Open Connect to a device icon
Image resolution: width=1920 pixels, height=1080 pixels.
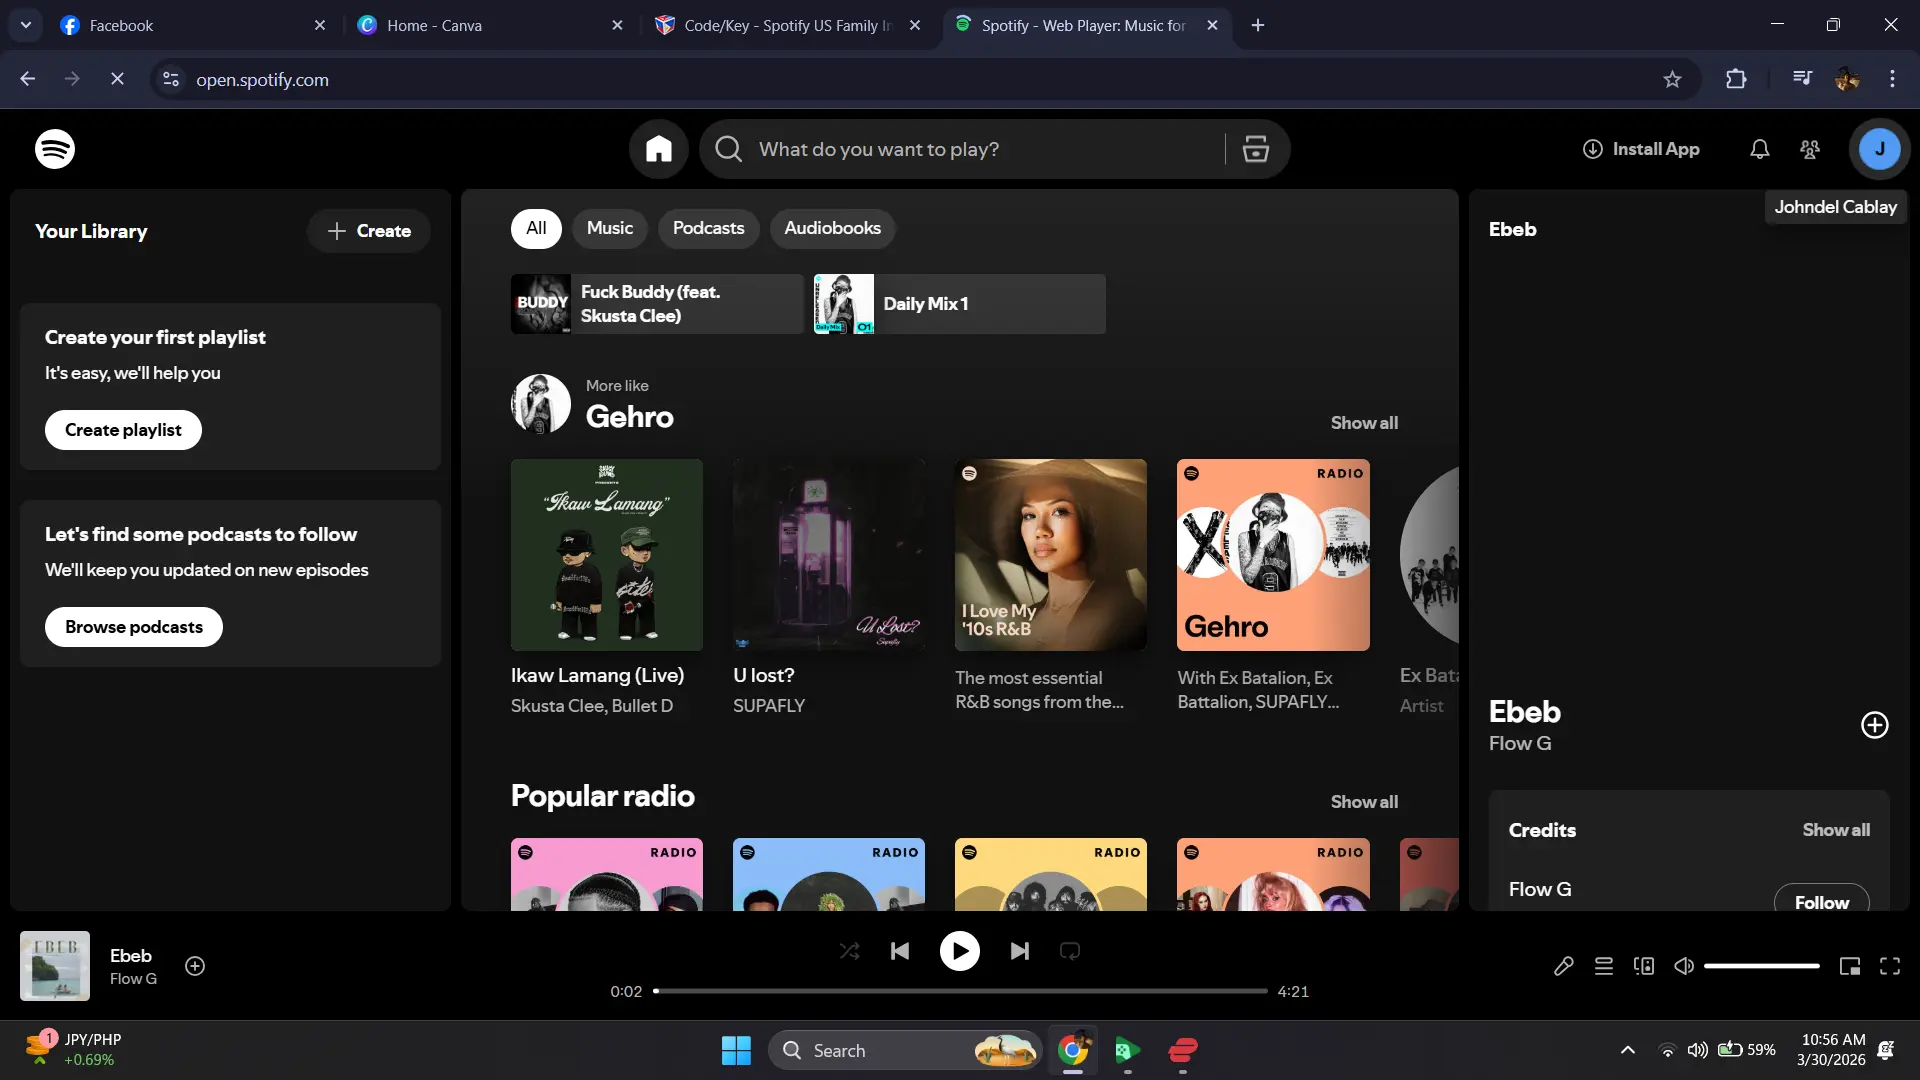(1644, 966)
